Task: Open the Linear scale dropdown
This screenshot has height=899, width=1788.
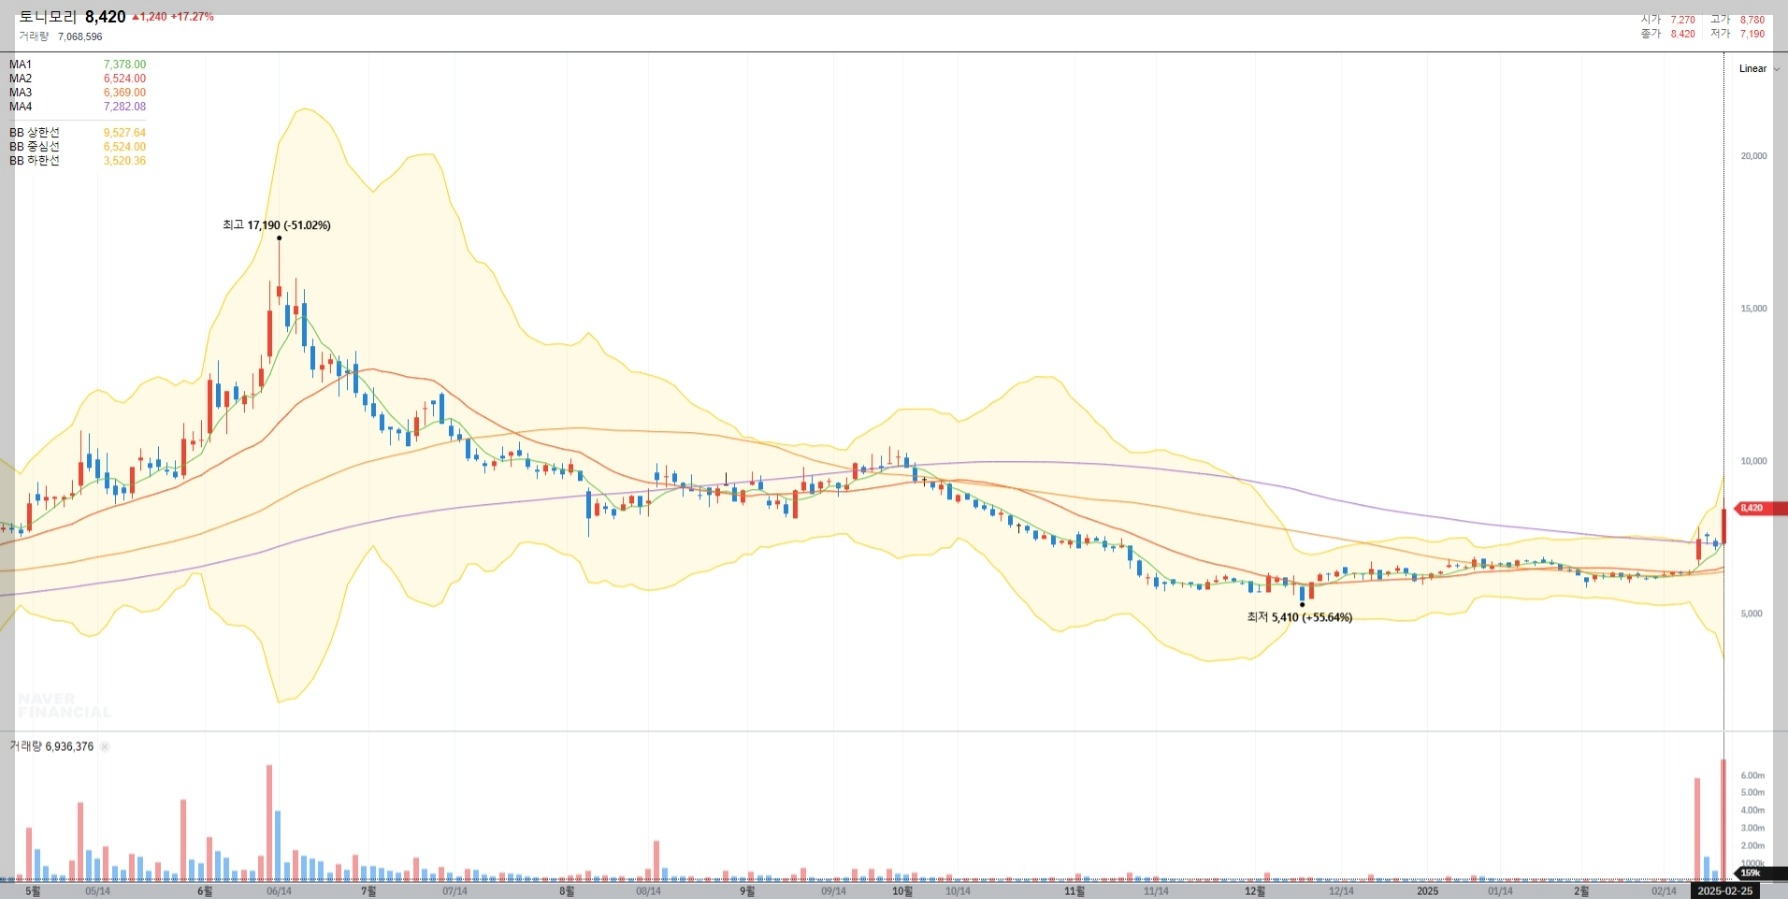Action: (x=1759, y=69)
